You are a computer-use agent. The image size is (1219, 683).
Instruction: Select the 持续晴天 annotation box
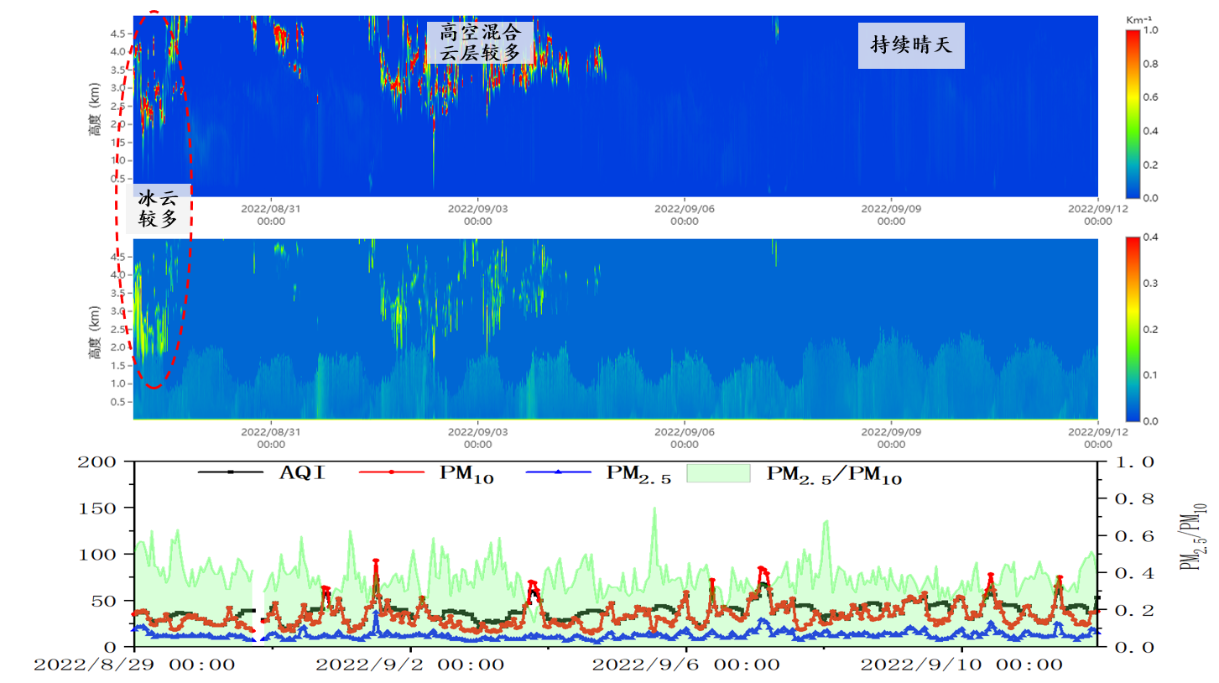(x=911, y=46)
